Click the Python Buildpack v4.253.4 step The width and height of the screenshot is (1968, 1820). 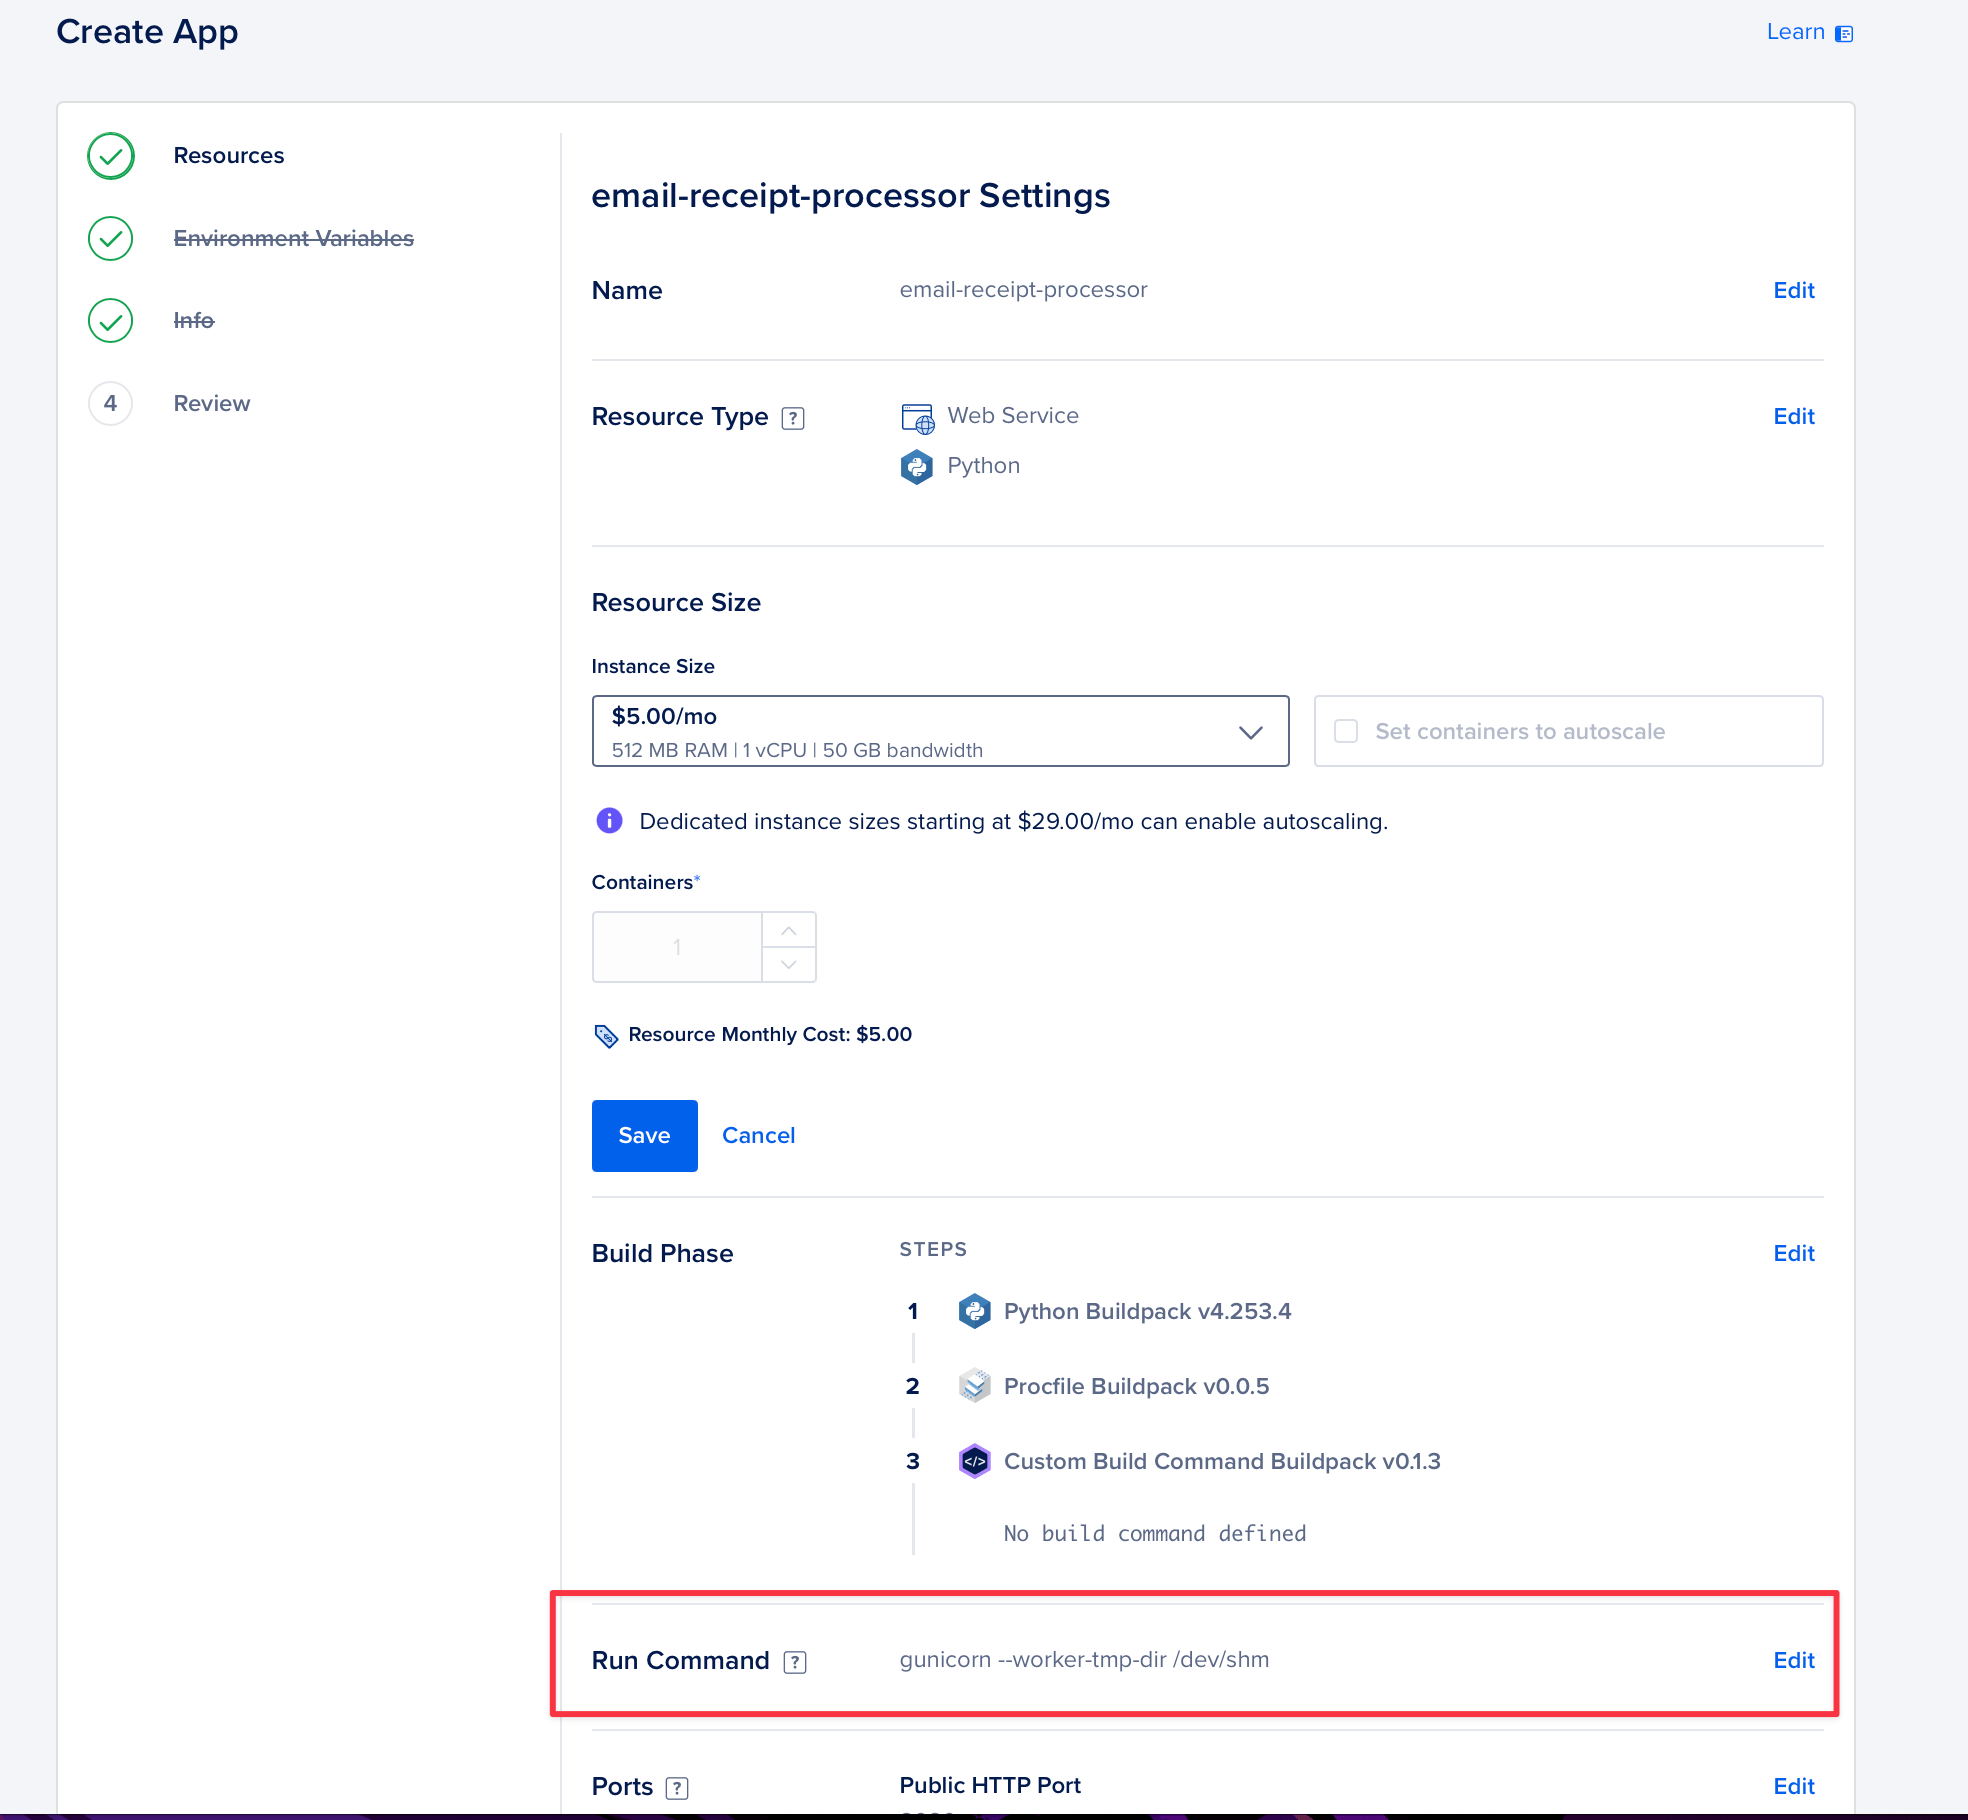pyautogui.click(x=1147, y=1311)
